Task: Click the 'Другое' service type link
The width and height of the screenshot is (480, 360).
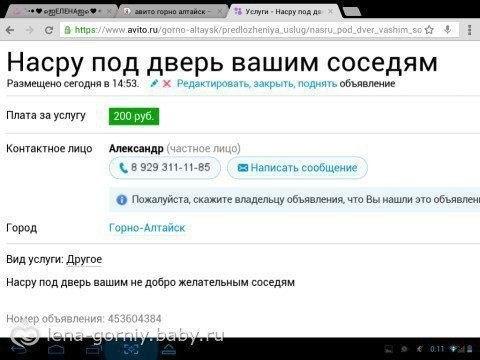Action: tap(84, 259)
